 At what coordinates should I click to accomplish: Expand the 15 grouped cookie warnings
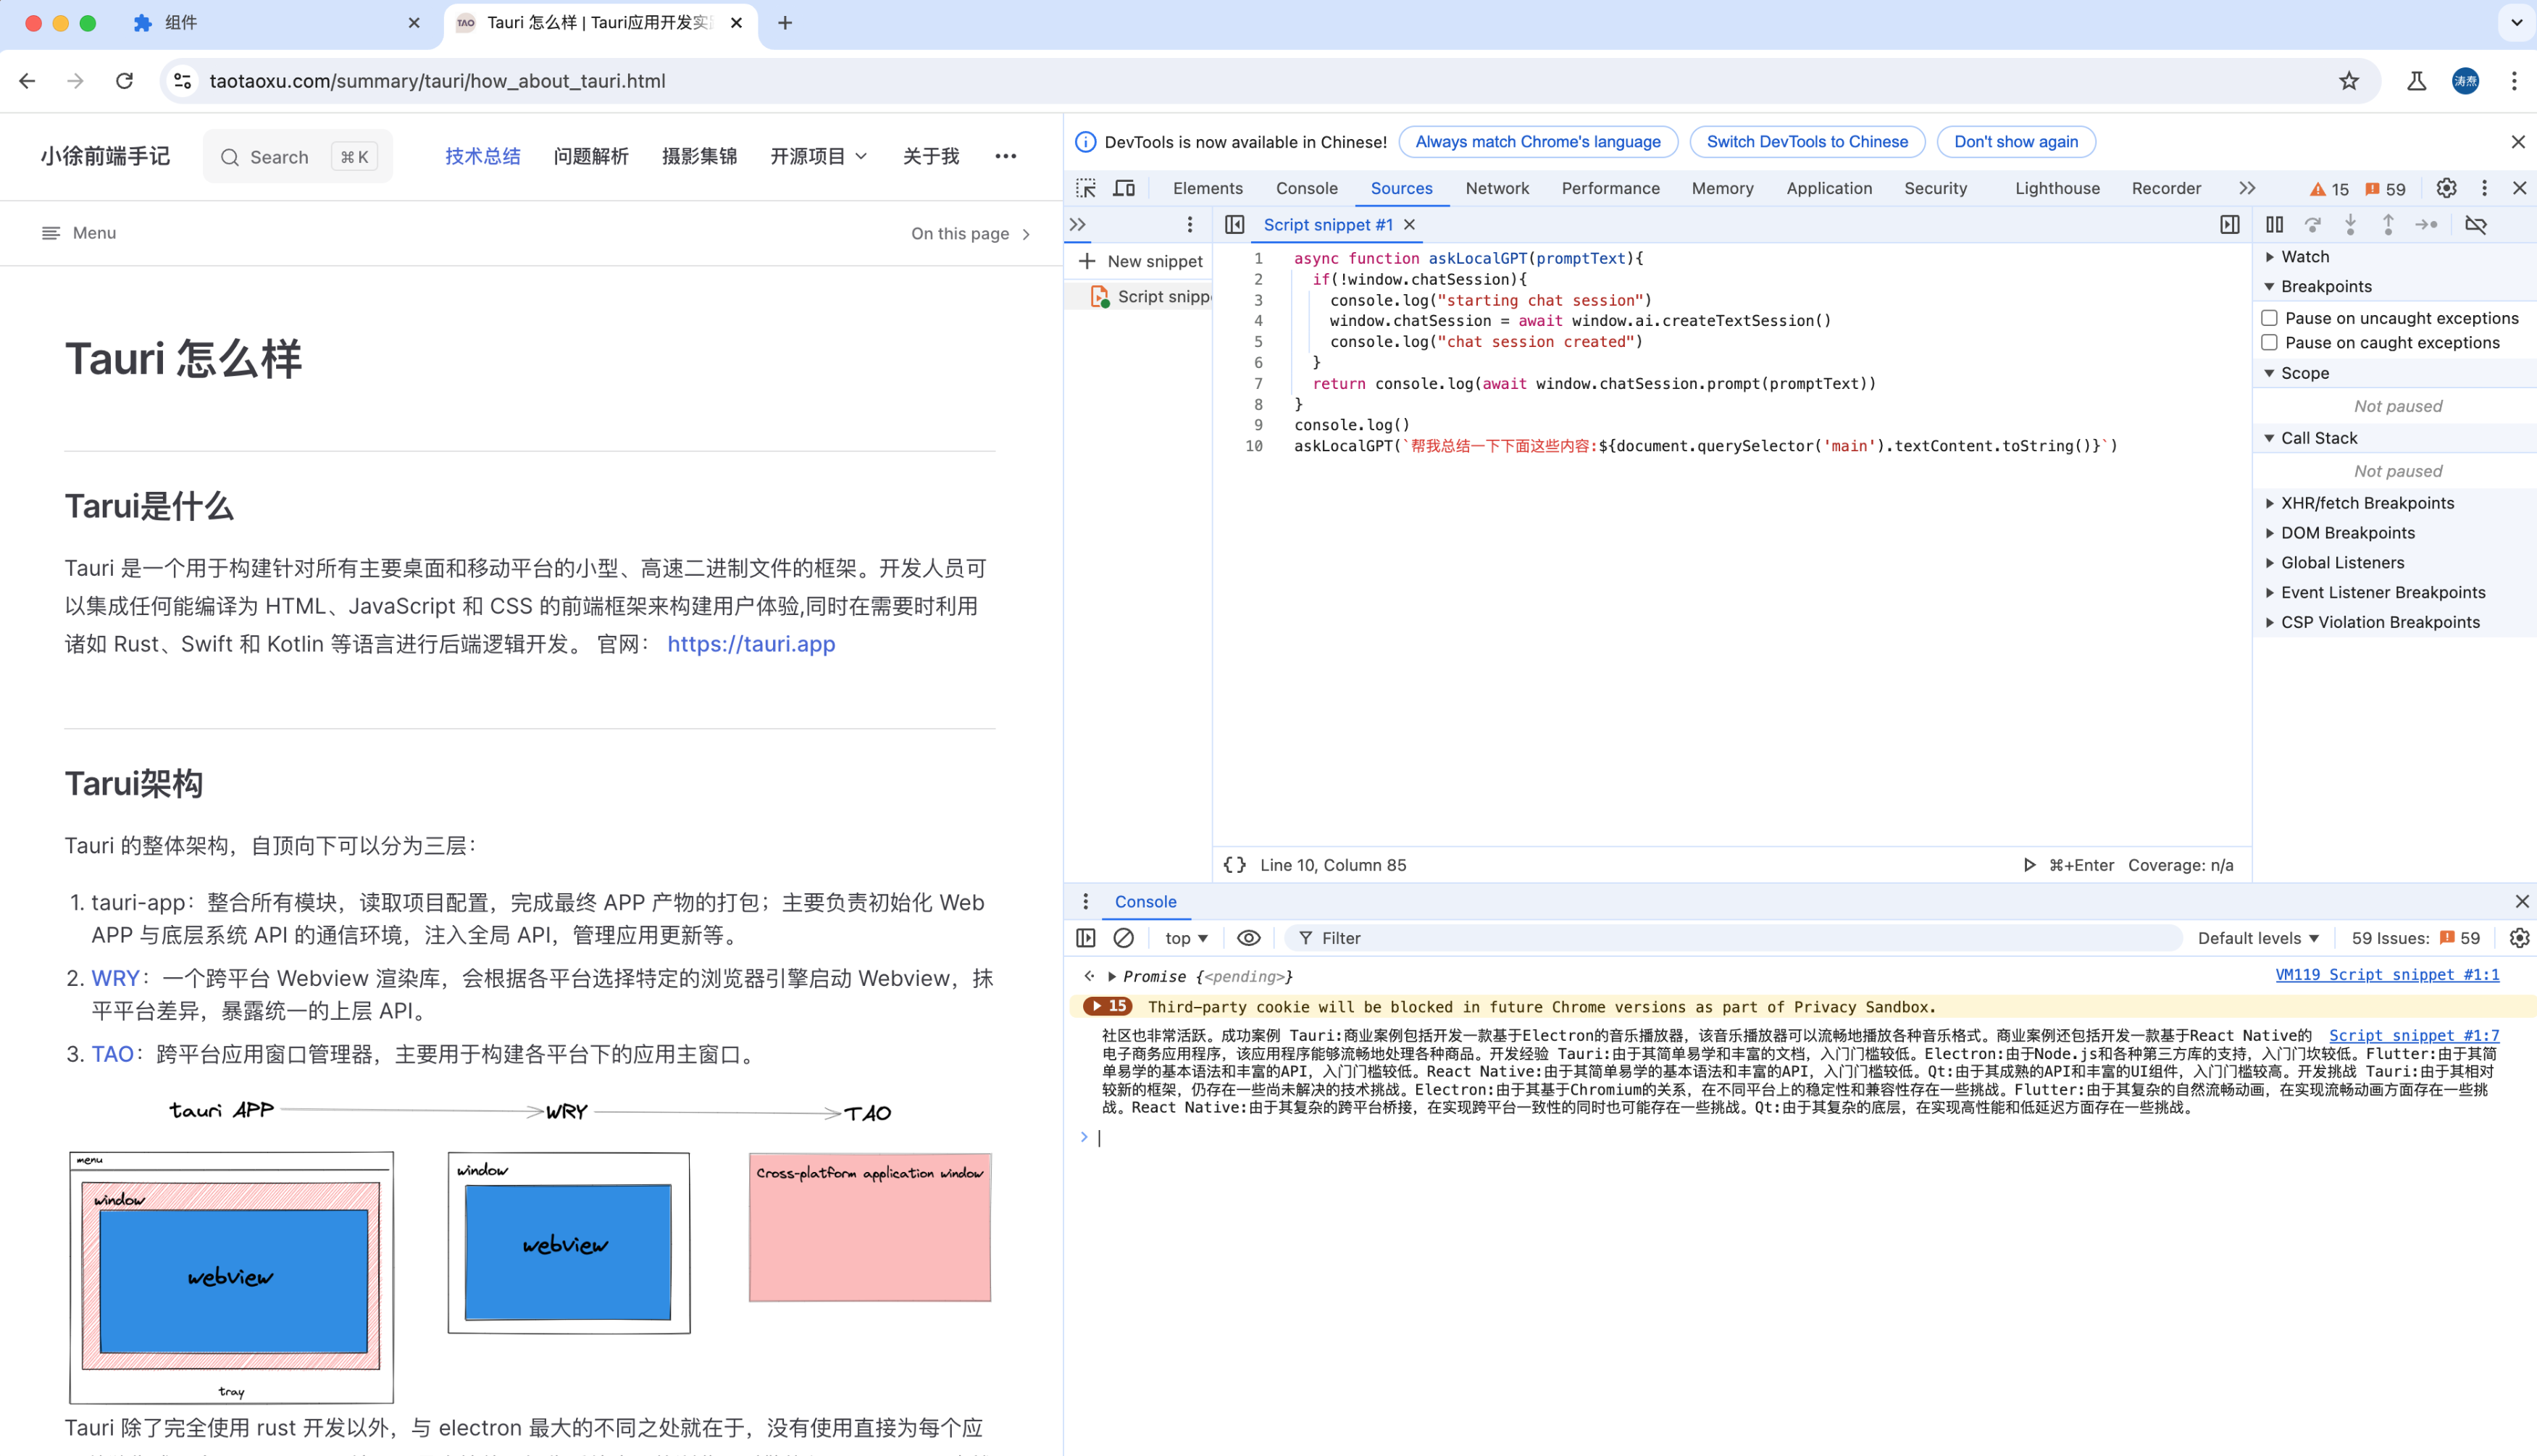click(x=1107, y=1006)
